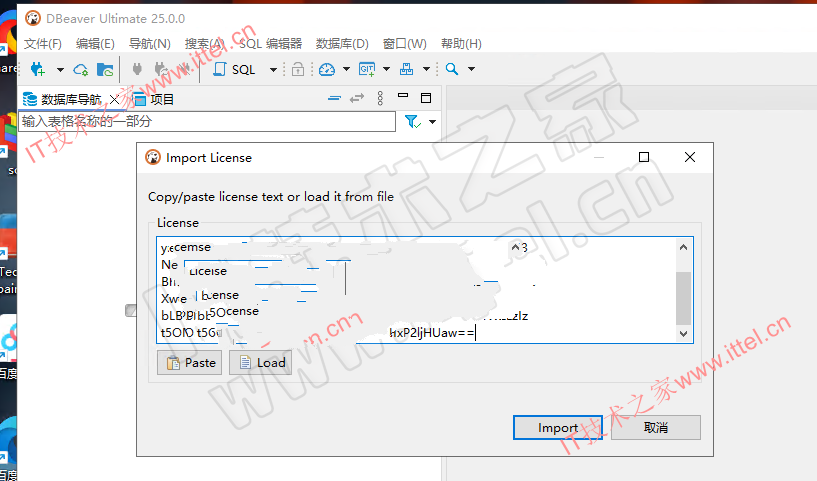Click the SQL editor script icon

(x=219, y=69)
